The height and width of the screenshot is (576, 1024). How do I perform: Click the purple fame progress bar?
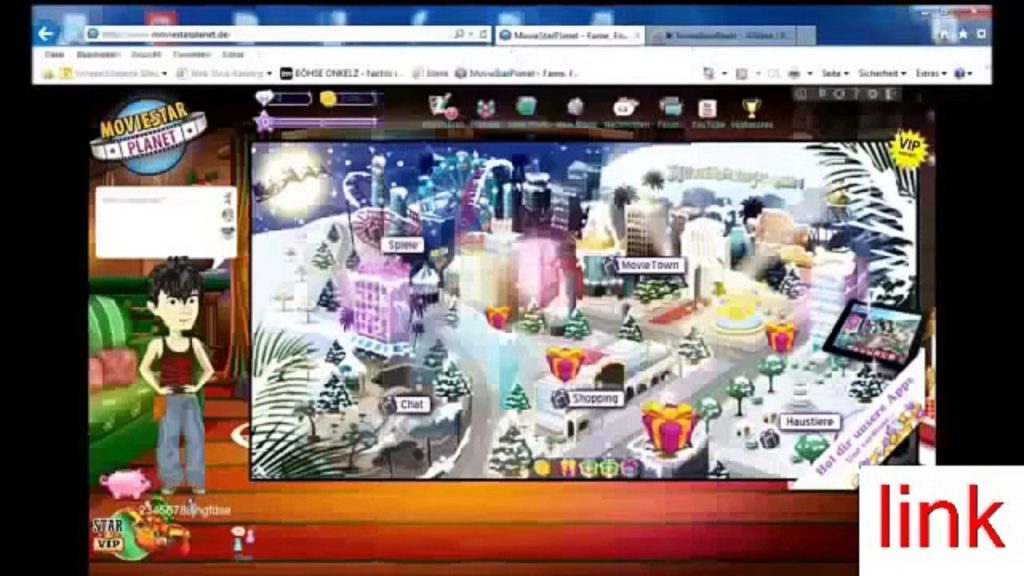tap(324, 122)
